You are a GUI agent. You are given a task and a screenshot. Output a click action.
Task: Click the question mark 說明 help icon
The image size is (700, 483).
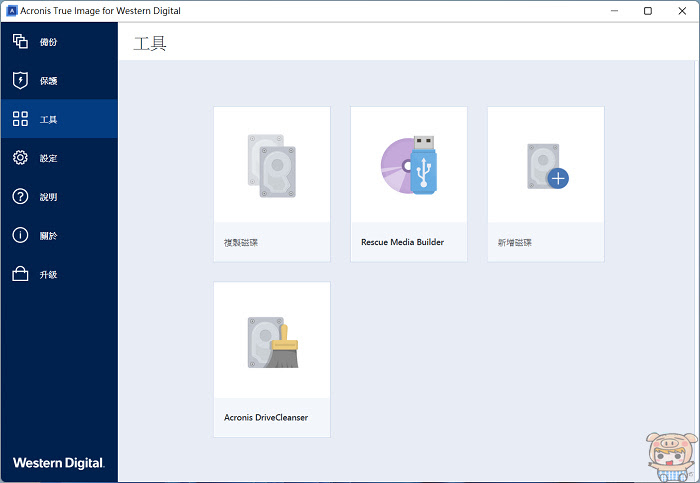(x=20, y=196)
